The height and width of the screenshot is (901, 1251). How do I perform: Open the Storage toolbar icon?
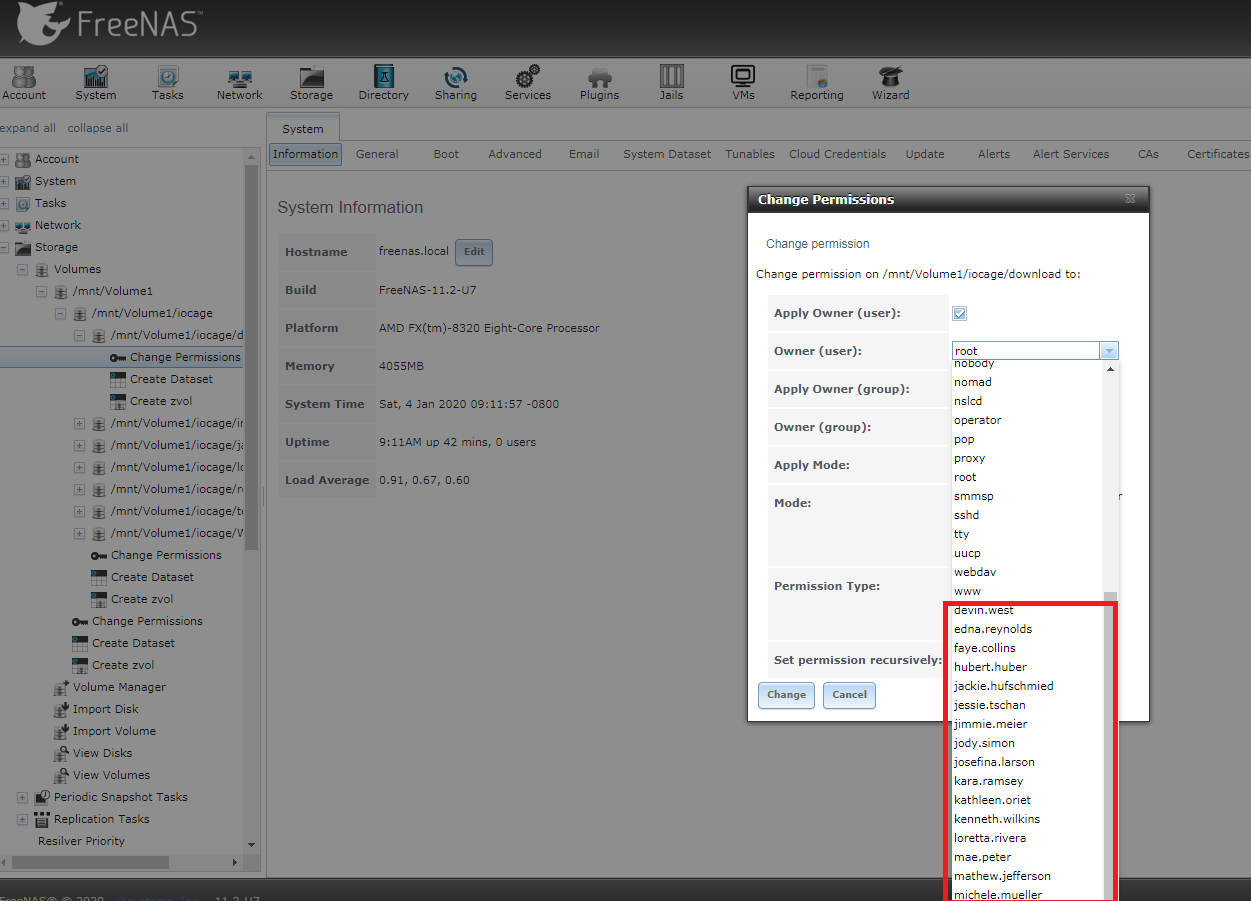pos(312,83)
